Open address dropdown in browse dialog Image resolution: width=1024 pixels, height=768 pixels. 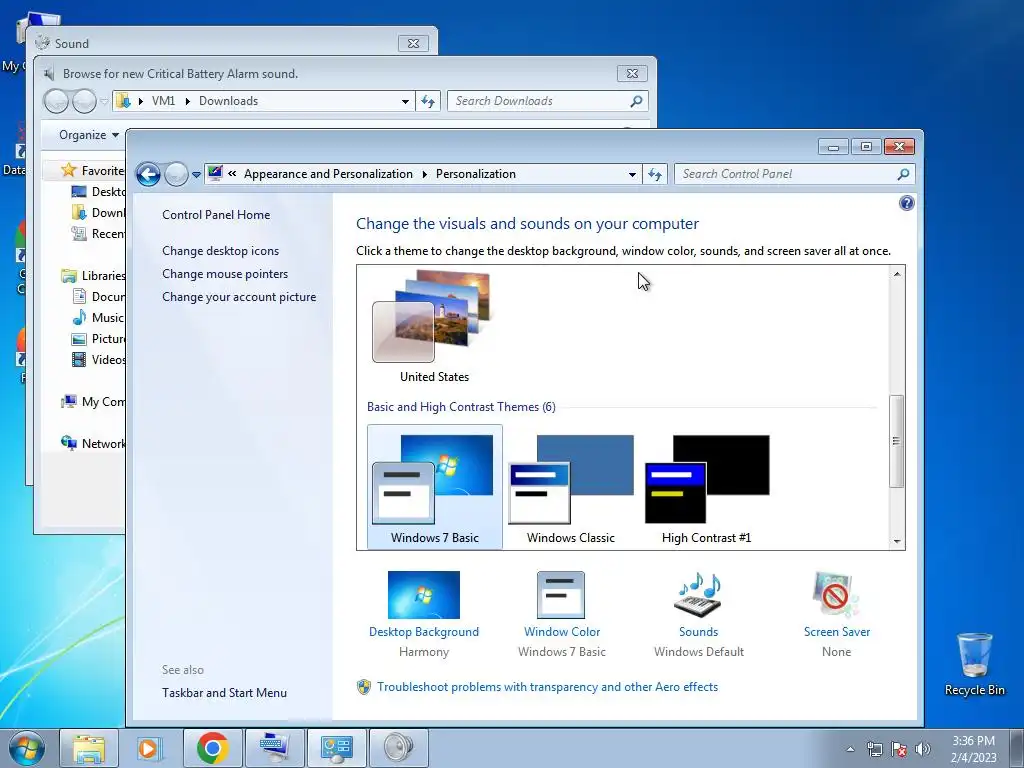click(406, 101)
